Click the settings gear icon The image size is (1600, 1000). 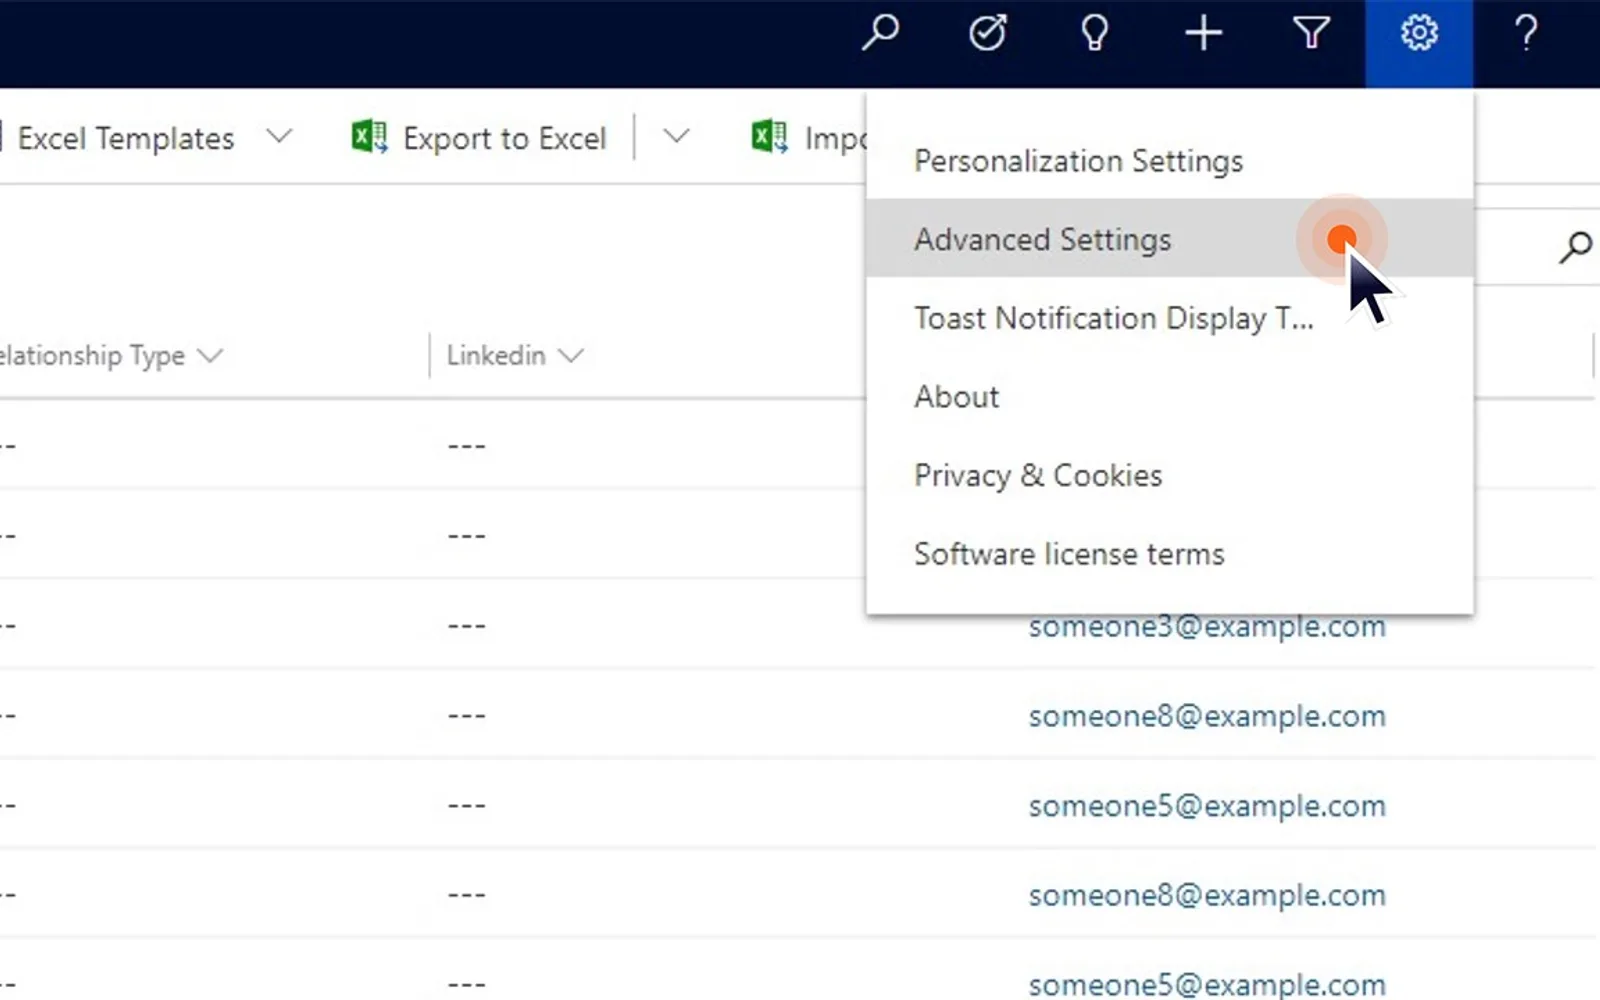pyautogui.click(x=1419, y=33)
